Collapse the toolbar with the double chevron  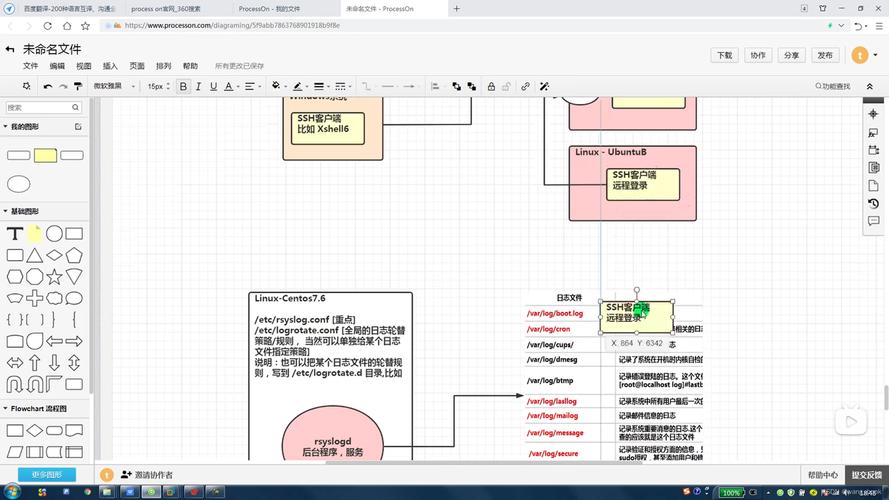point(870,86)
